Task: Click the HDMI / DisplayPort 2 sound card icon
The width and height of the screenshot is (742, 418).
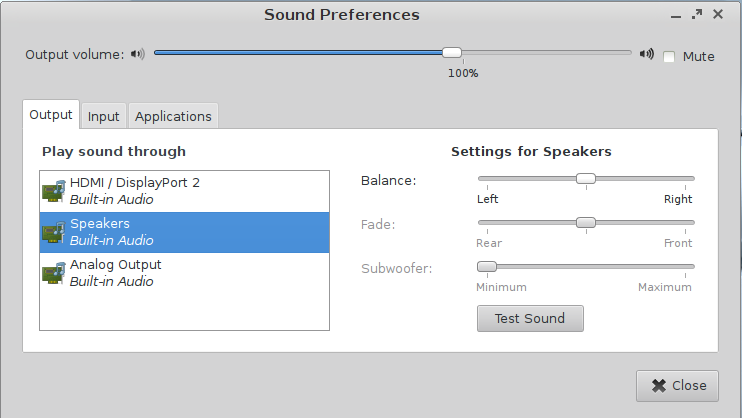Action: point(53,191)
